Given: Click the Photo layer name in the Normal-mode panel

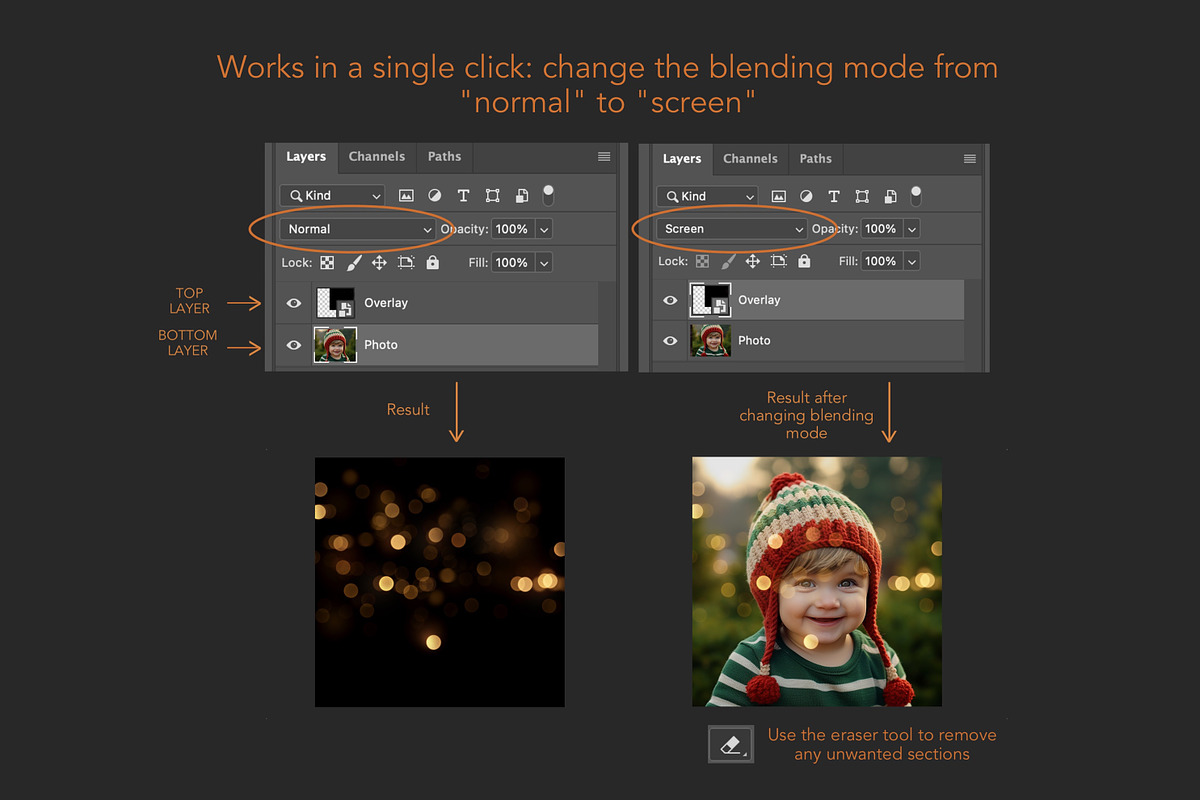Looking at the screenshot, I should tap(381, 345).
